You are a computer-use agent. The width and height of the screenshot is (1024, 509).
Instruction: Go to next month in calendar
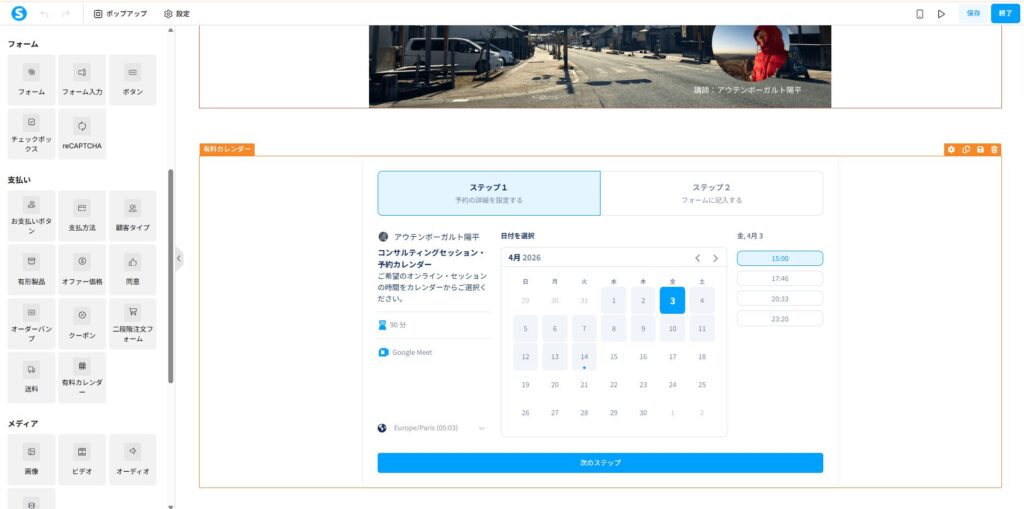[715, 258]
